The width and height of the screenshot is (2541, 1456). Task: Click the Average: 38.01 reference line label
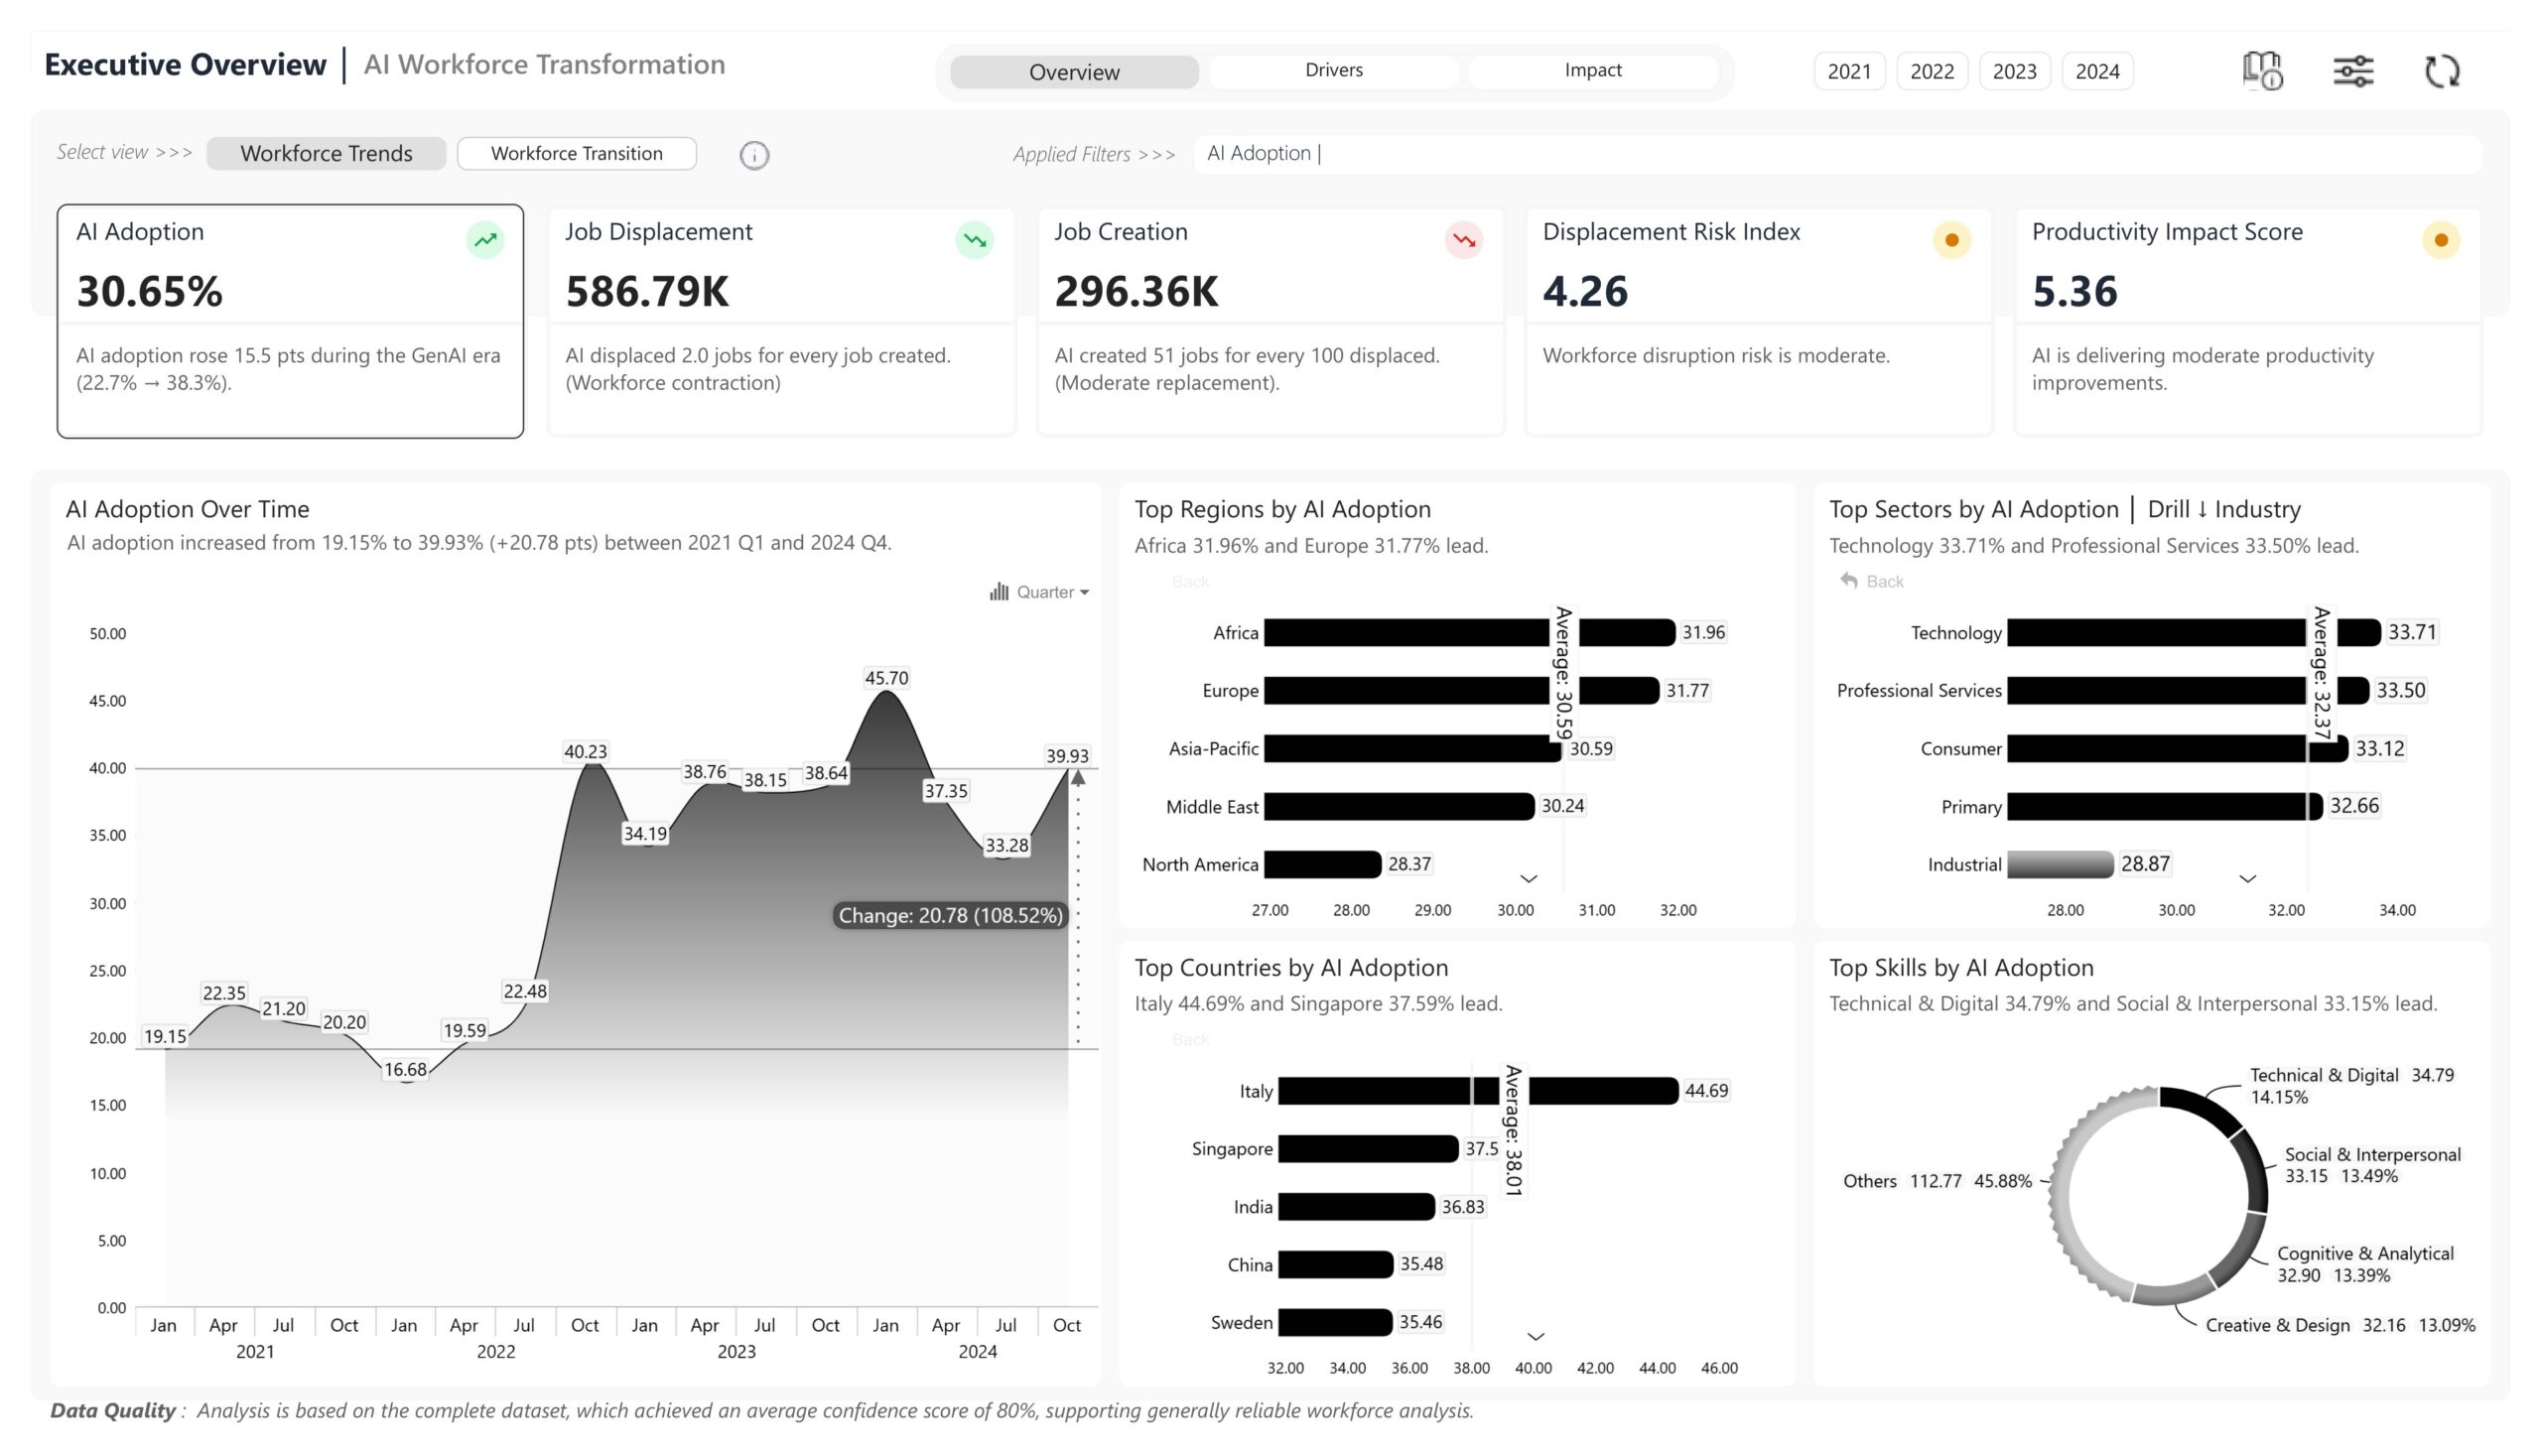[1513, 1131]
